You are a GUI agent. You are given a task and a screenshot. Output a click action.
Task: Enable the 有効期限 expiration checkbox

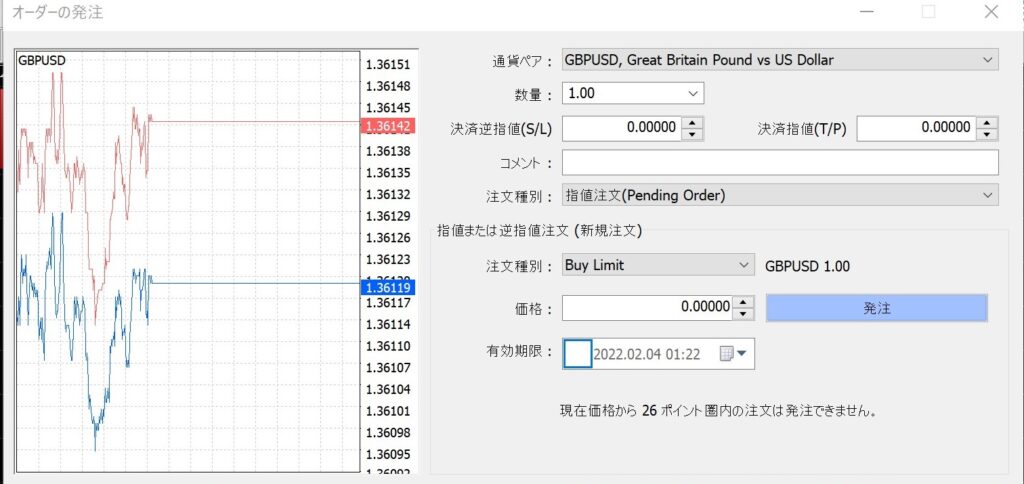(578, 353)
